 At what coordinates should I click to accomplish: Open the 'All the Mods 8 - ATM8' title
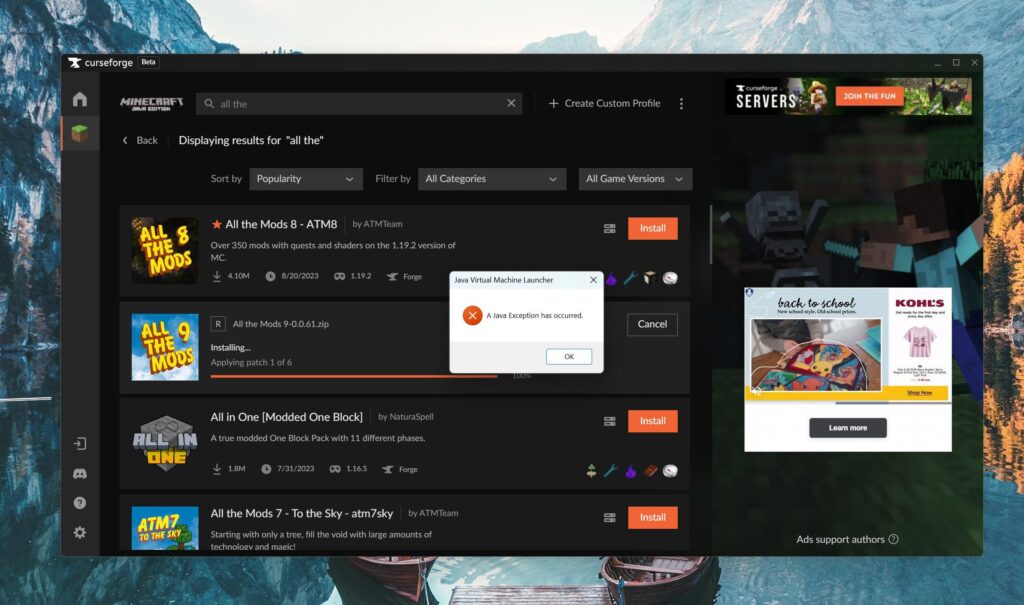click(281, 224)
